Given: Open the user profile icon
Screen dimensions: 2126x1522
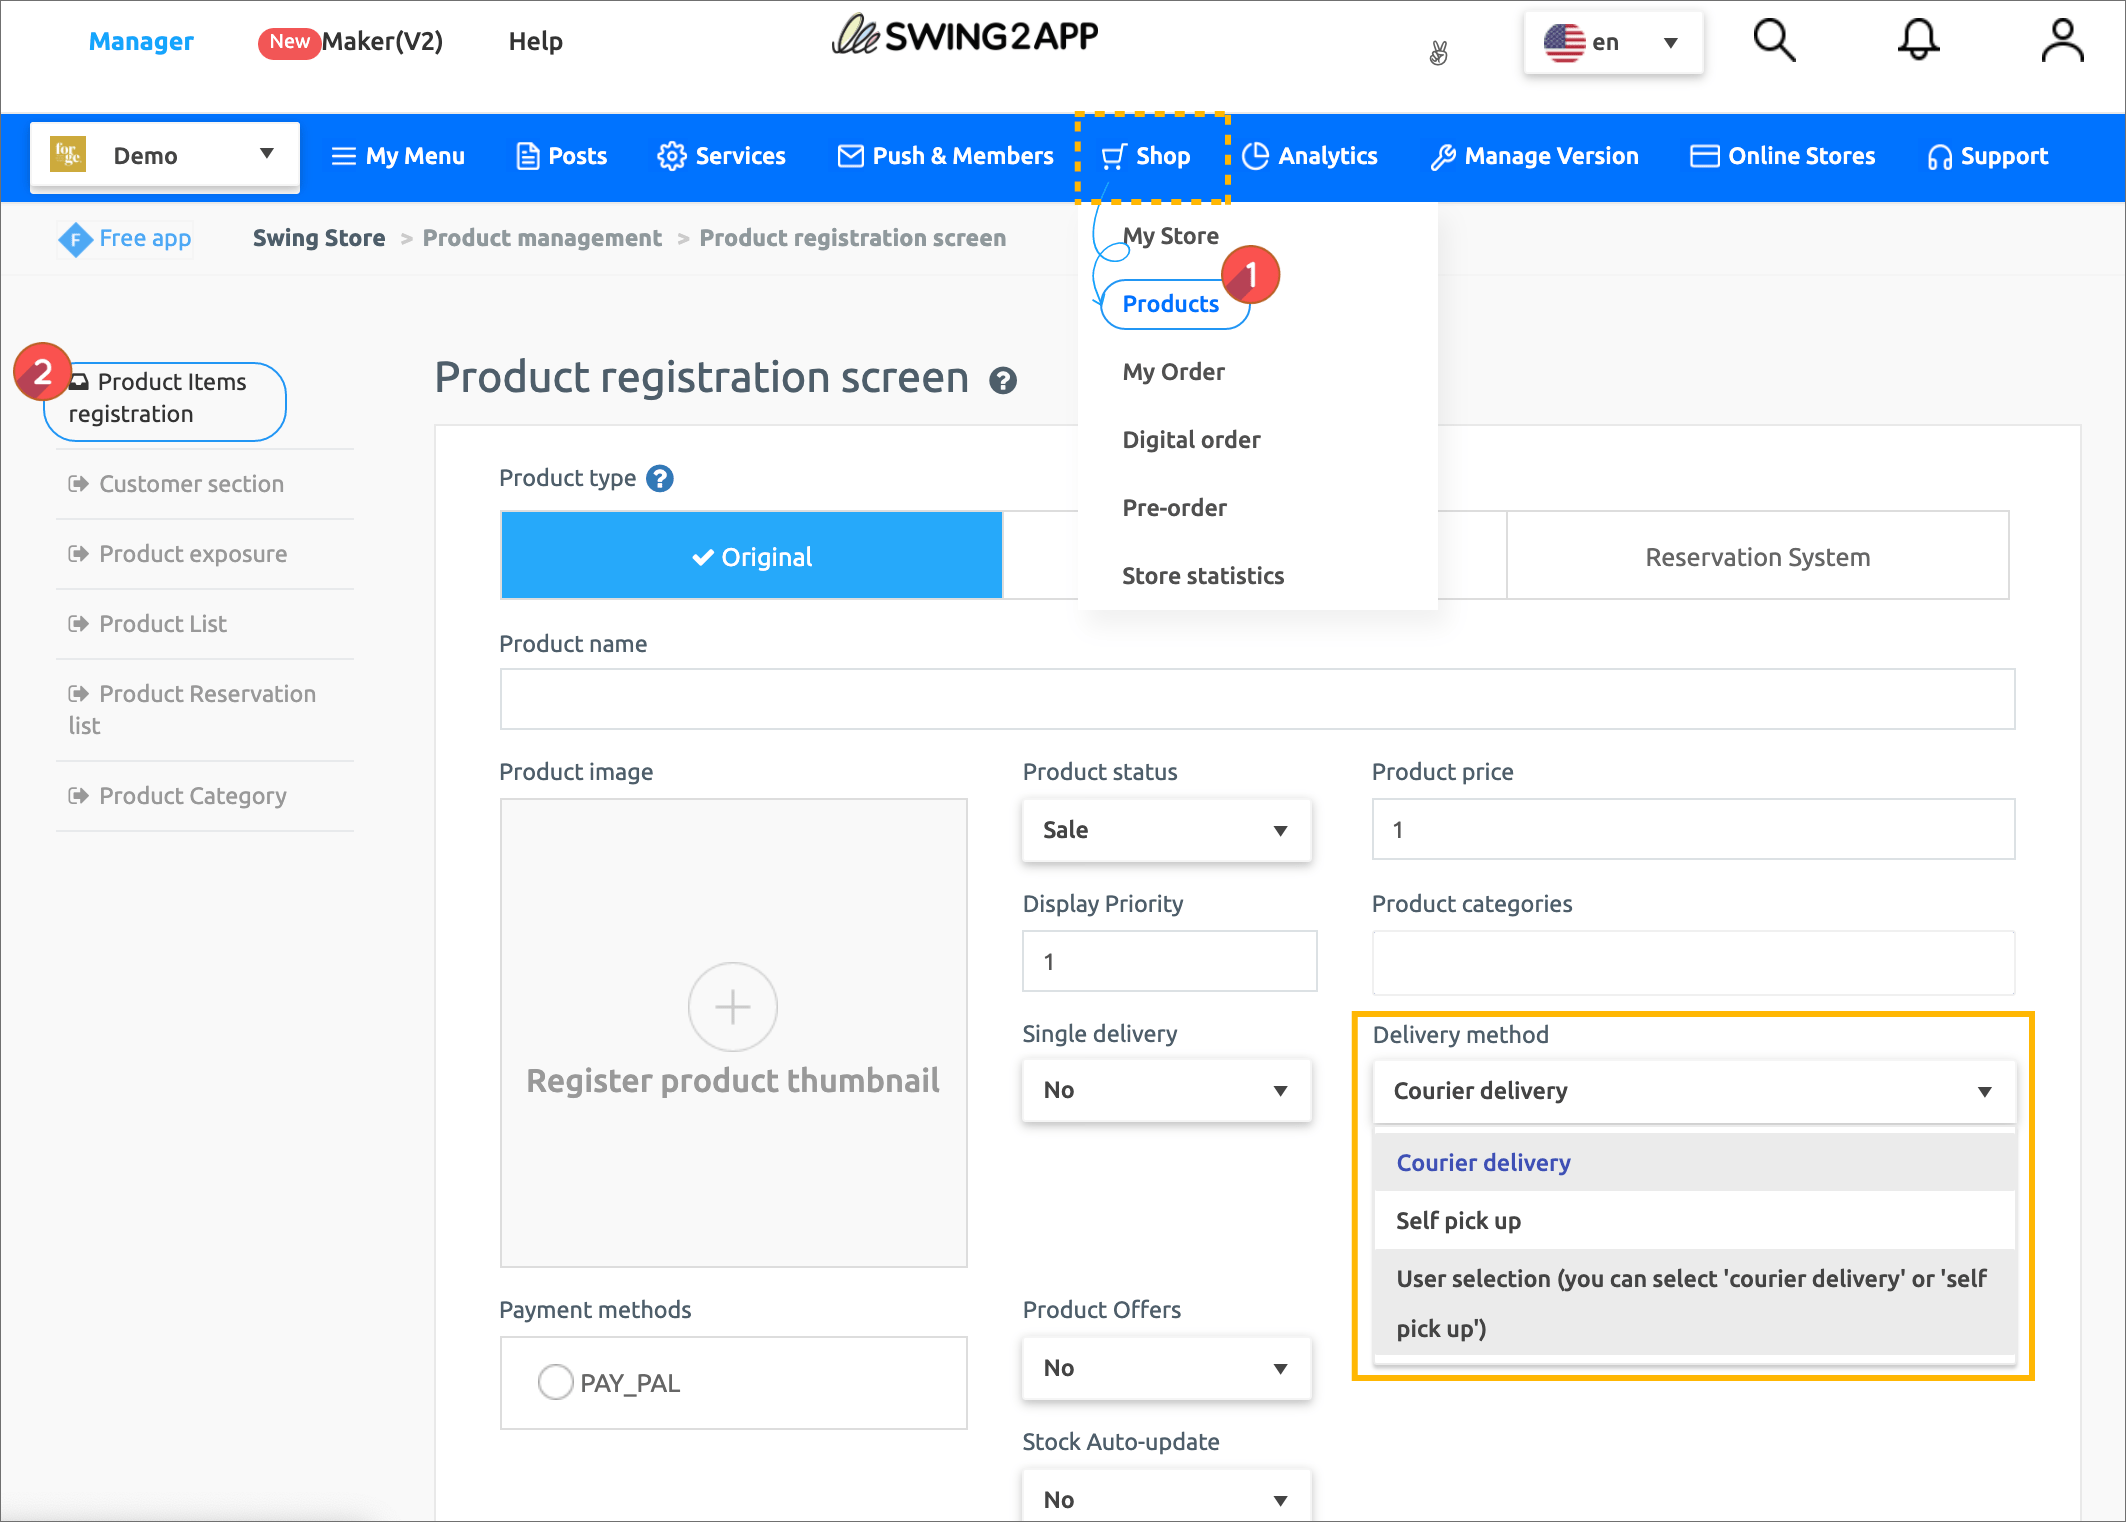Looking at the screenshot, I should 2061,41.
